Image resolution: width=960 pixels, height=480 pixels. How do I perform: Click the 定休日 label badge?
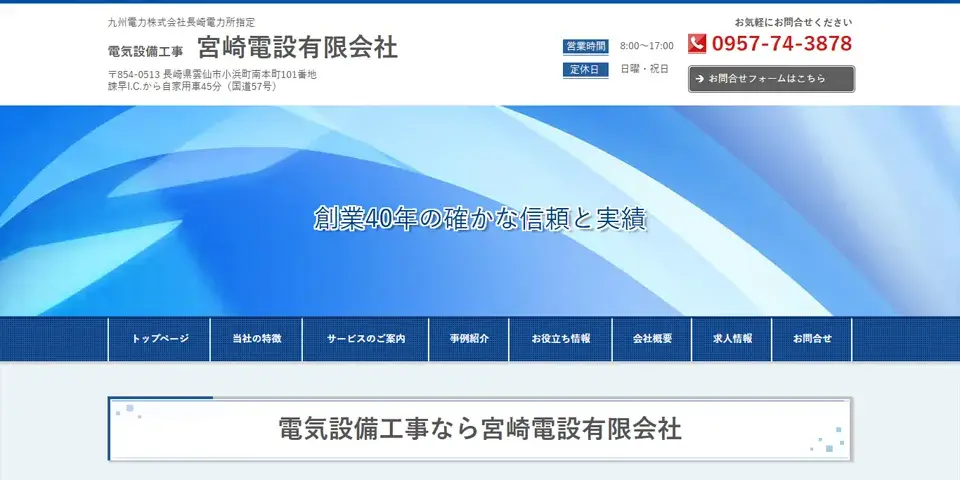pyautogui.click(x=585, y=69)
